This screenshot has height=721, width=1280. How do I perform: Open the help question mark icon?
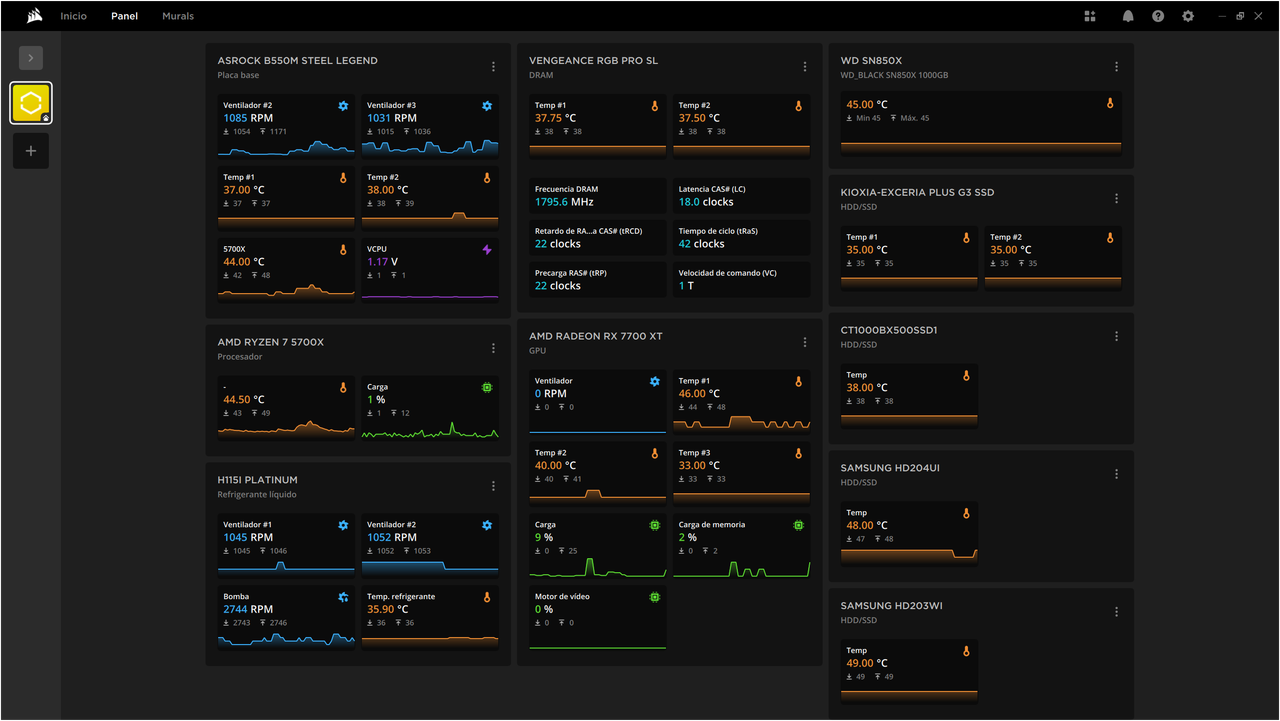point(1158,16)
